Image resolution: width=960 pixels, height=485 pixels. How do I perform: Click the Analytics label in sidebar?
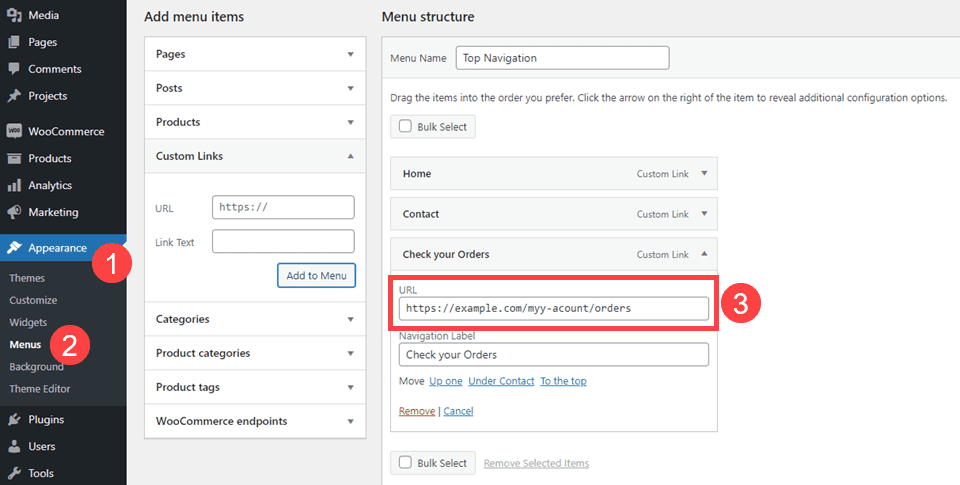point(50,186)
